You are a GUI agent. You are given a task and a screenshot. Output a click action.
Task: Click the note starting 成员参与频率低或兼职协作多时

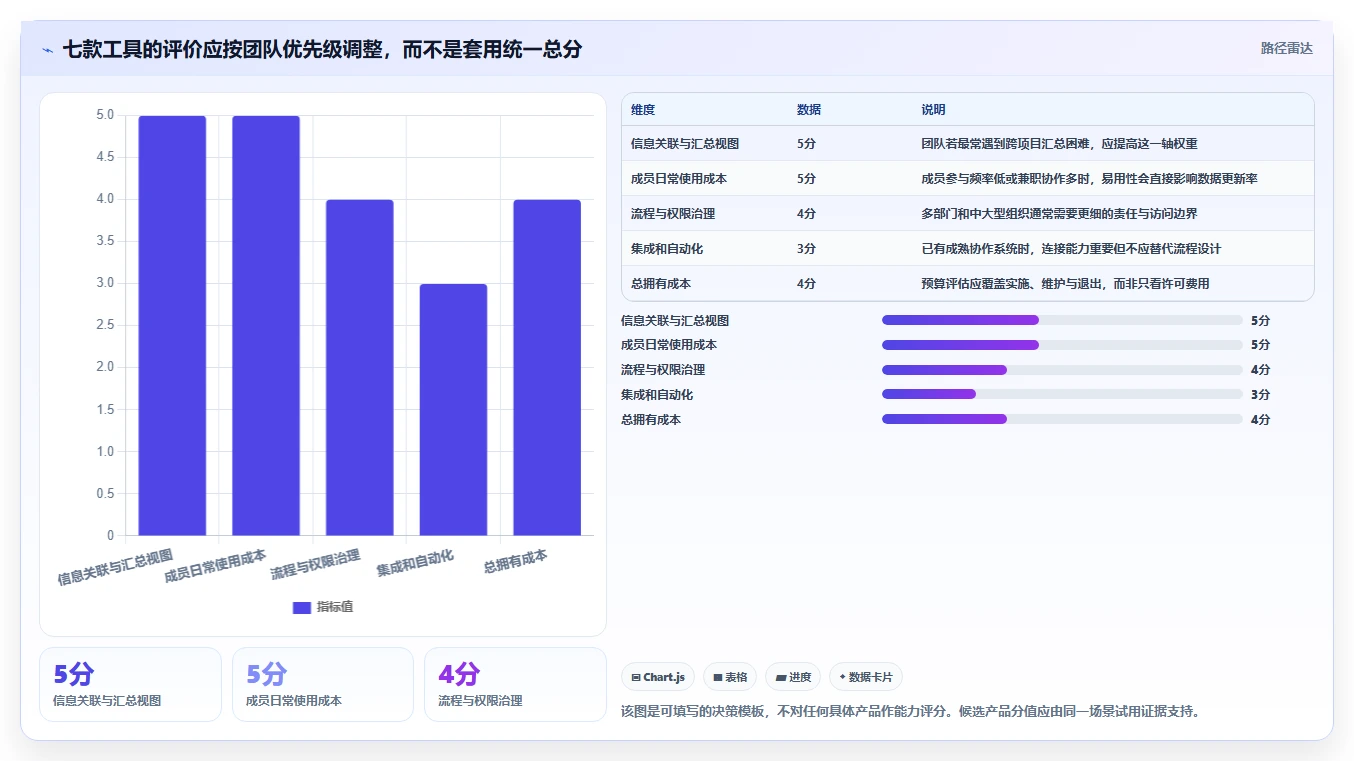(1089, 179)
